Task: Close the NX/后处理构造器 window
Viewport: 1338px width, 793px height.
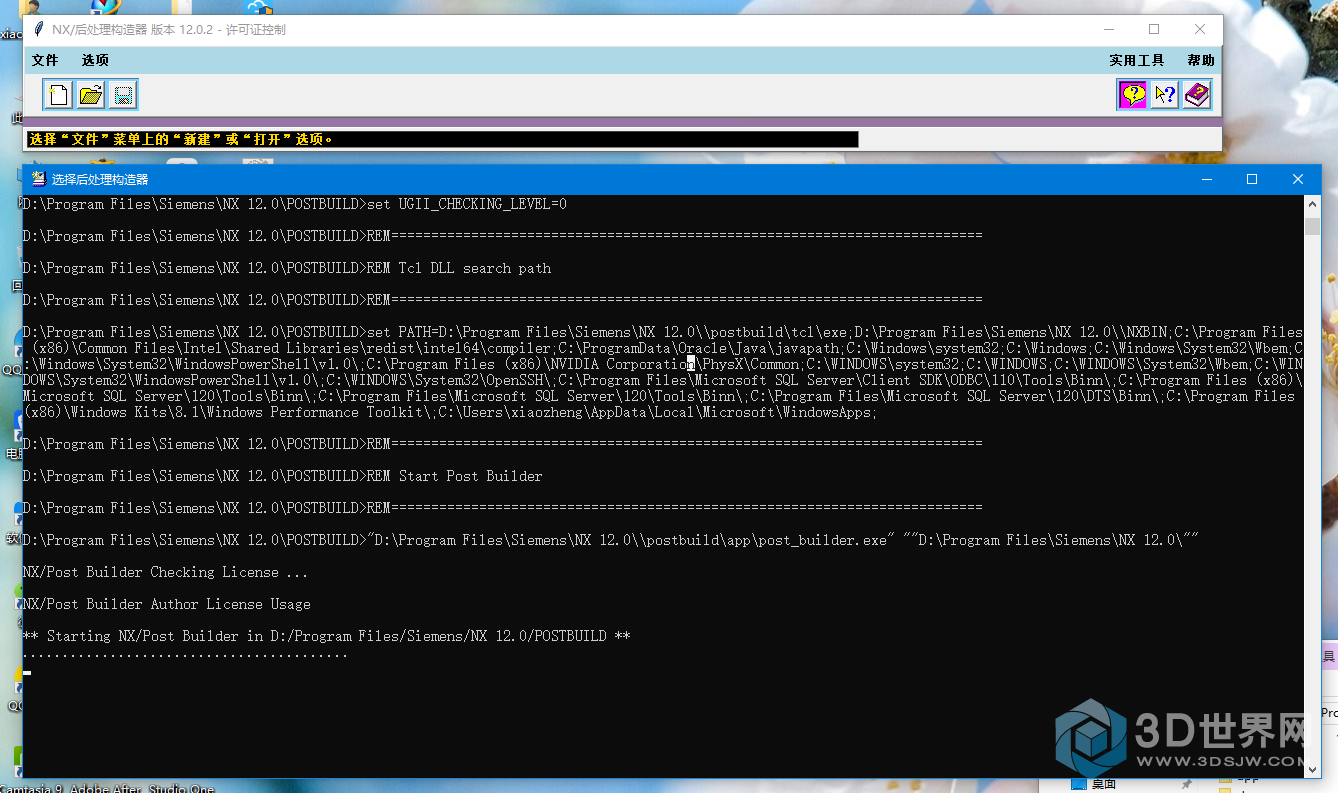Action: tap(1200, 30)
